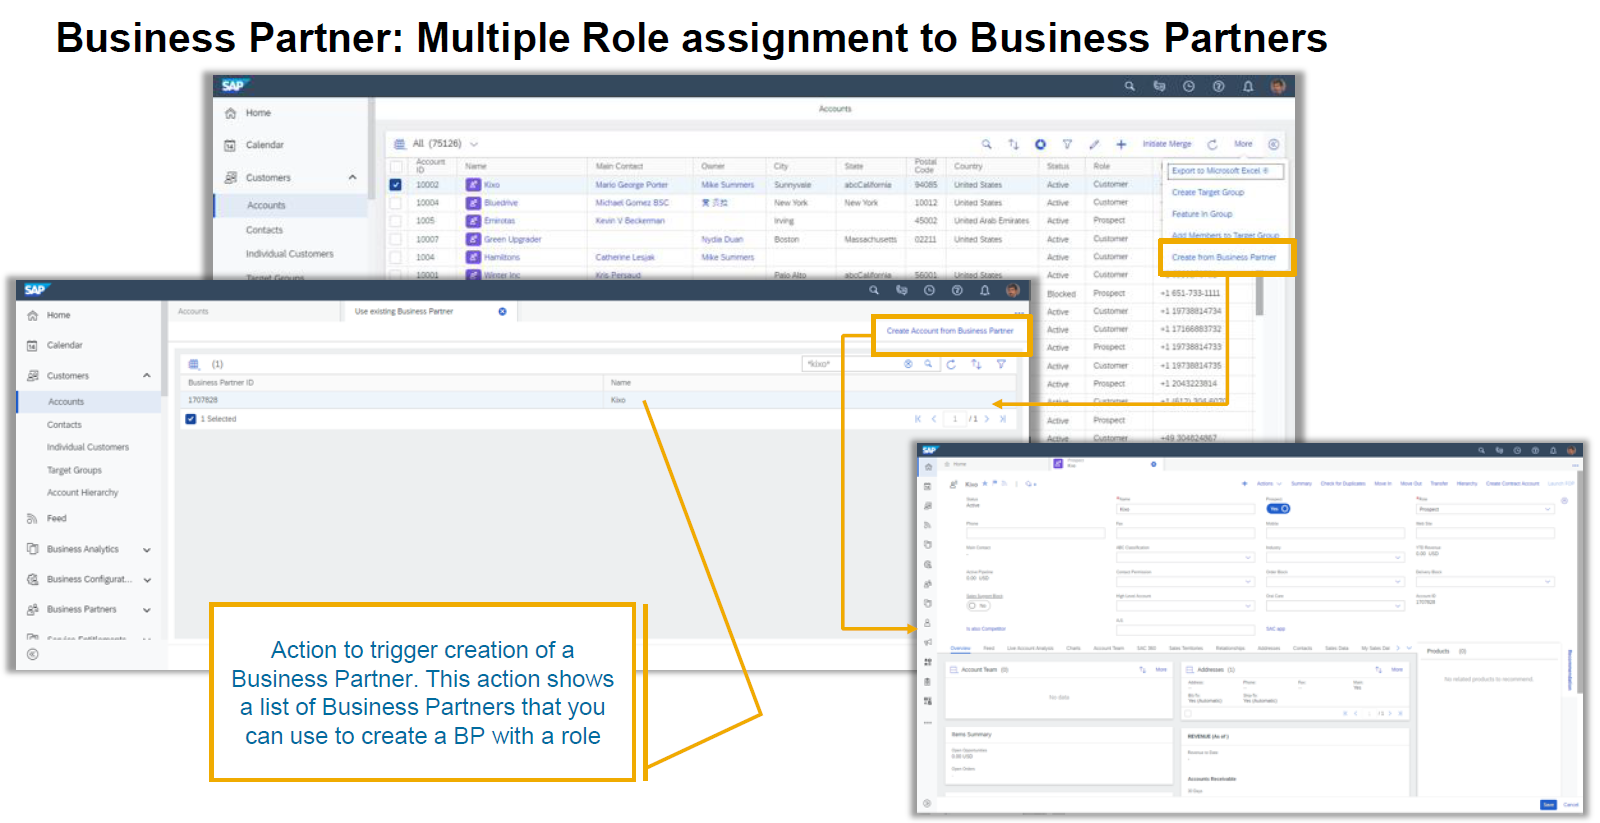Open search in the Accounts list window header

[1129, 86]
